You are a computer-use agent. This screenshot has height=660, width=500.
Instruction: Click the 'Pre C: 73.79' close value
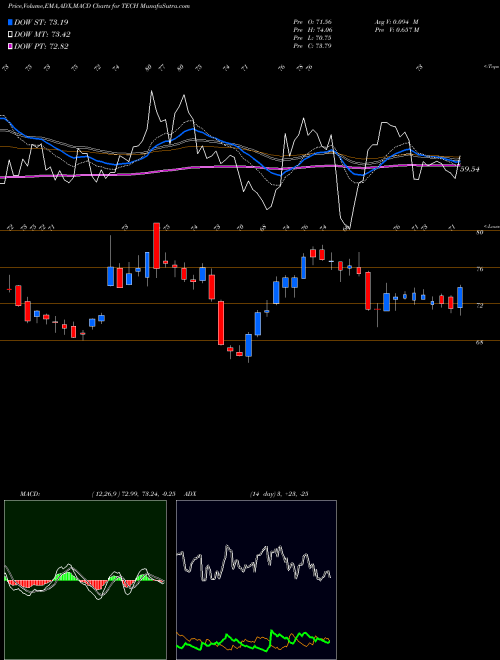[313, 46]
